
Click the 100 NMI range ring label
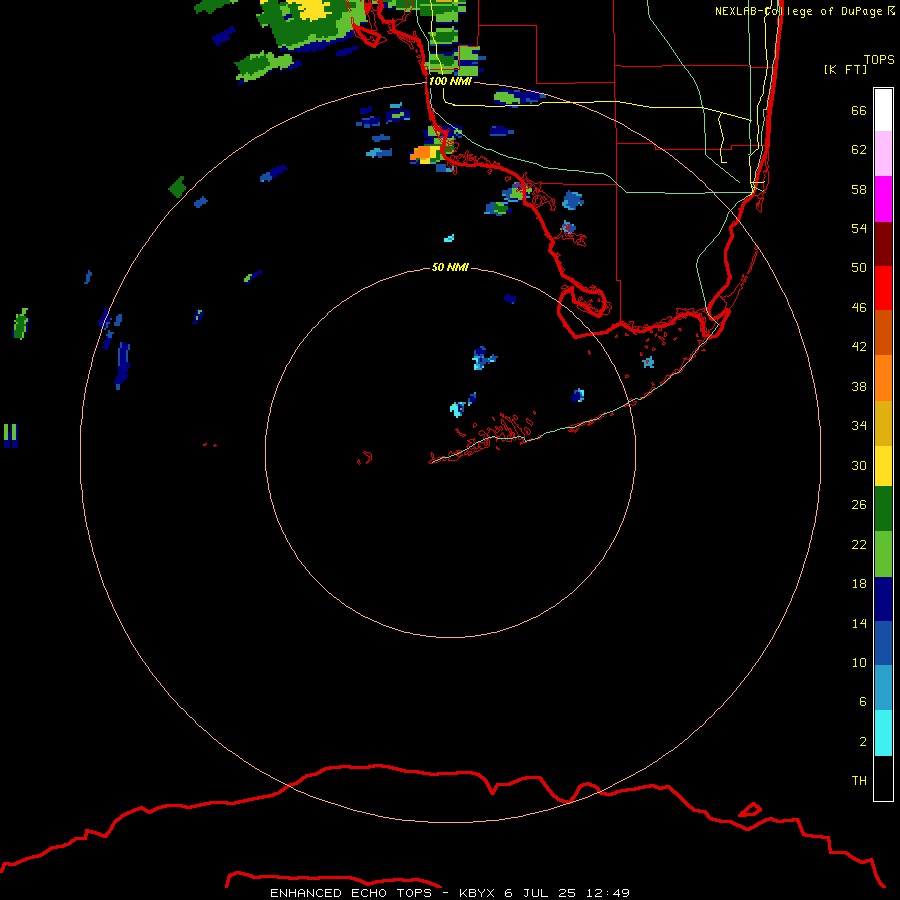click(x=450, y=81)
